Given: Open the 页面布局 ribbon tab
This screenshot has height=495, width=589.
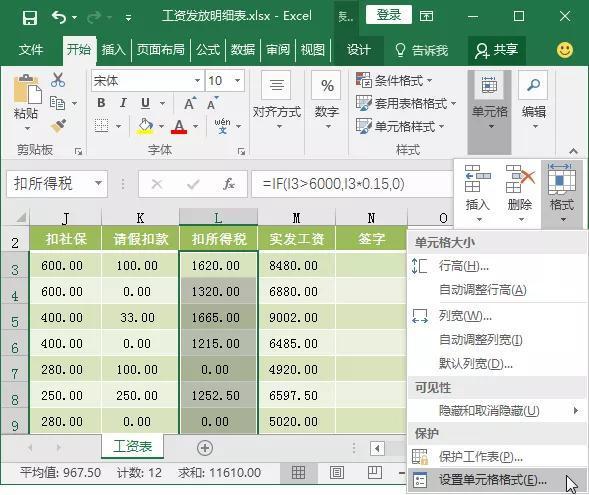Looking at the screenshot, I should [x=160, y=50].
